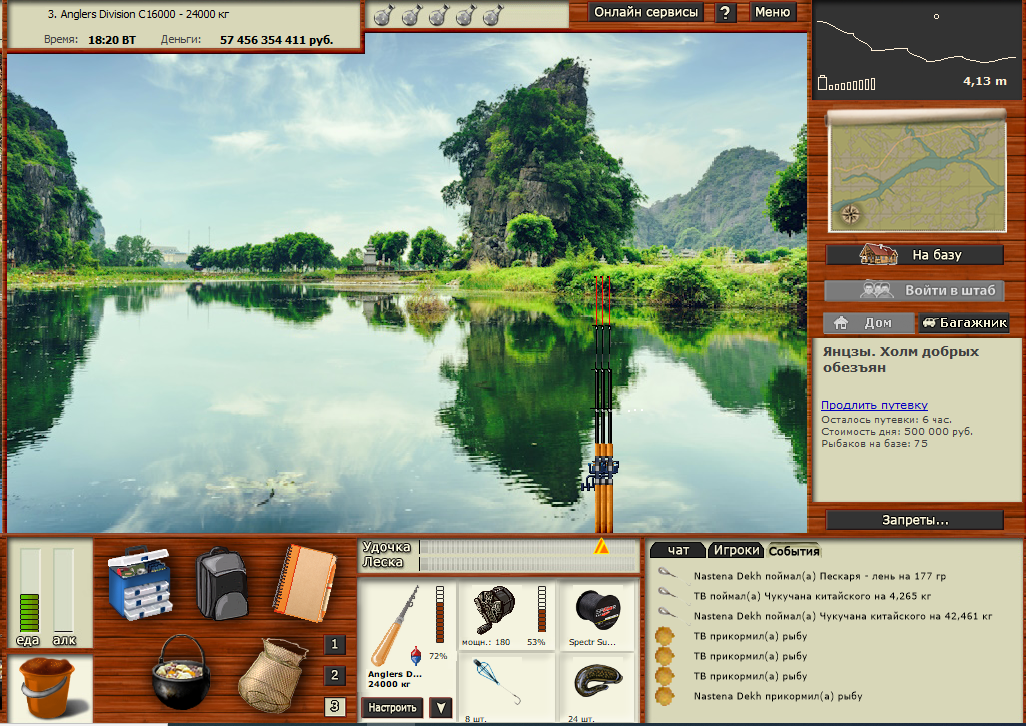The width and height of the screenshot is (1026, 726).
Task: Click the depth reading 4,13 m
Action: pyautogui.click(x=985, y=81)
